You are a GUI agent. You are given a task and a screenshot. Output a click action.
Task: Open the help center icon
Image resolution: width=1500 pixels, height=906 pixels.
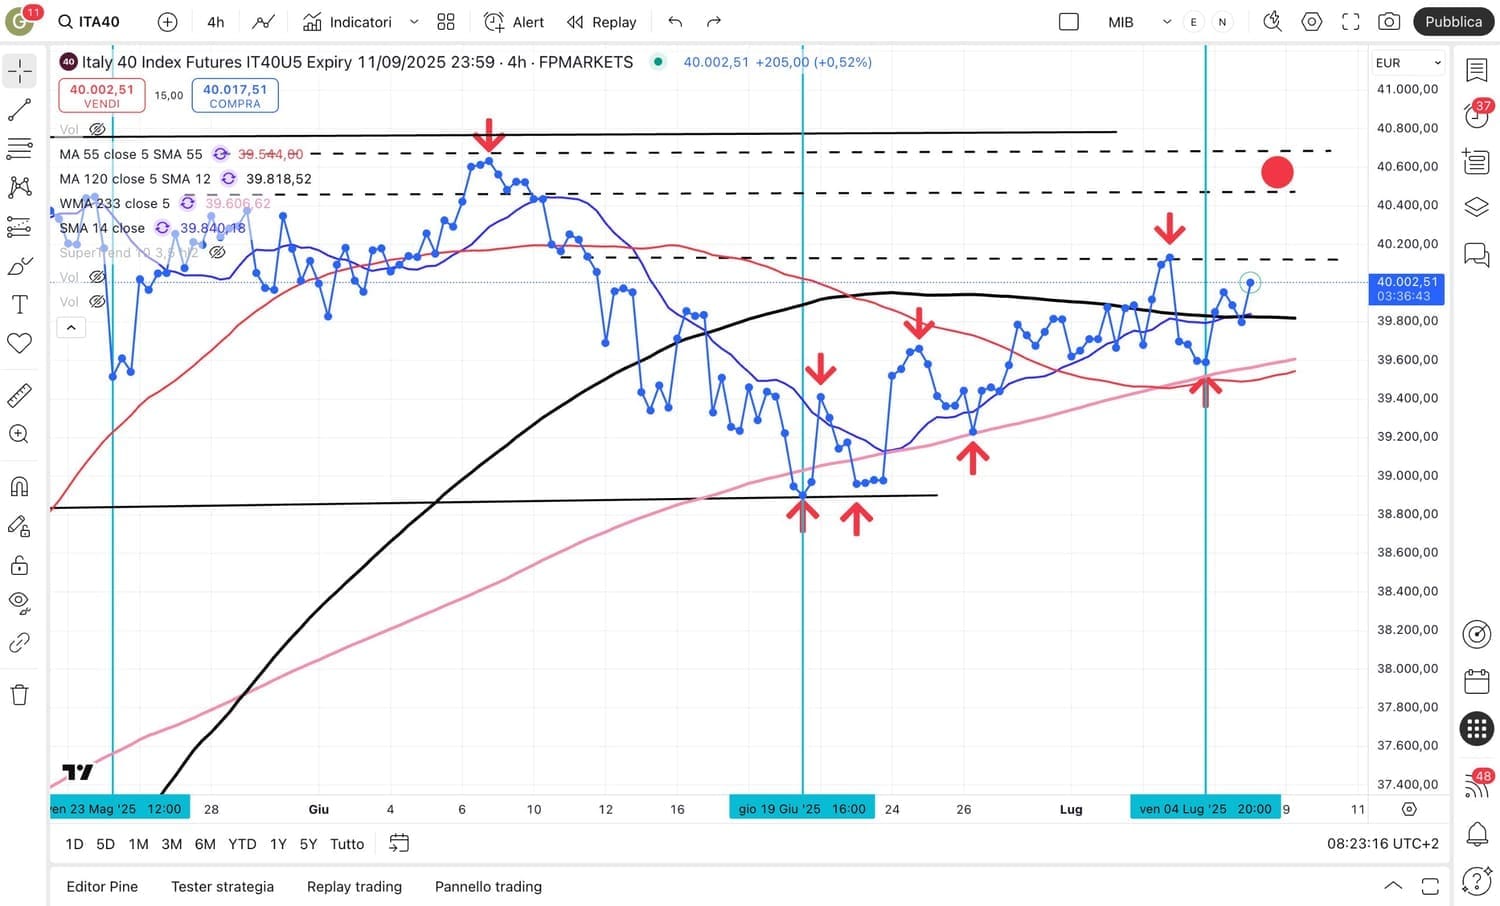(x=1477, y=881)
